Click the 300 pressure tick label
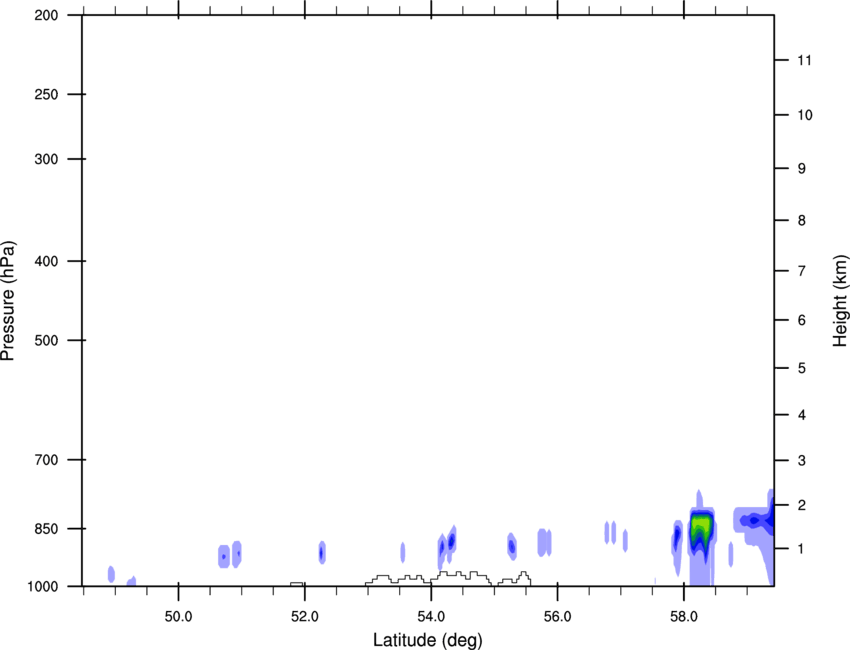 click(46, 159)
